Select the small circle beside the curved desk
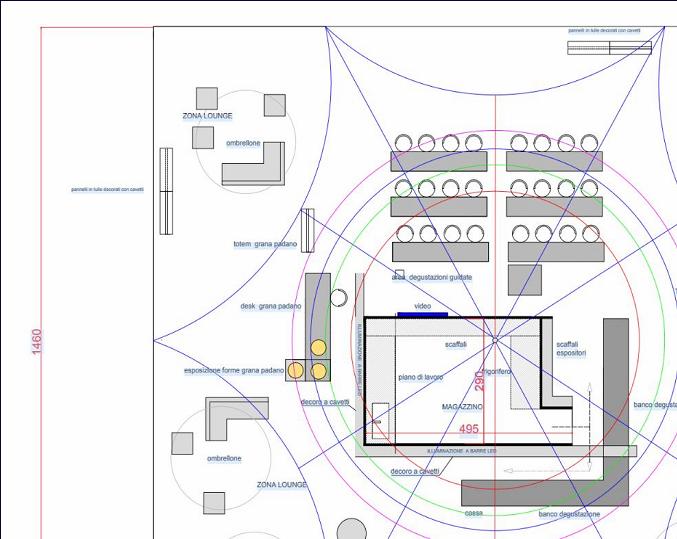The width and height of the screenshot is (677, 539). (x=339, y=298)
